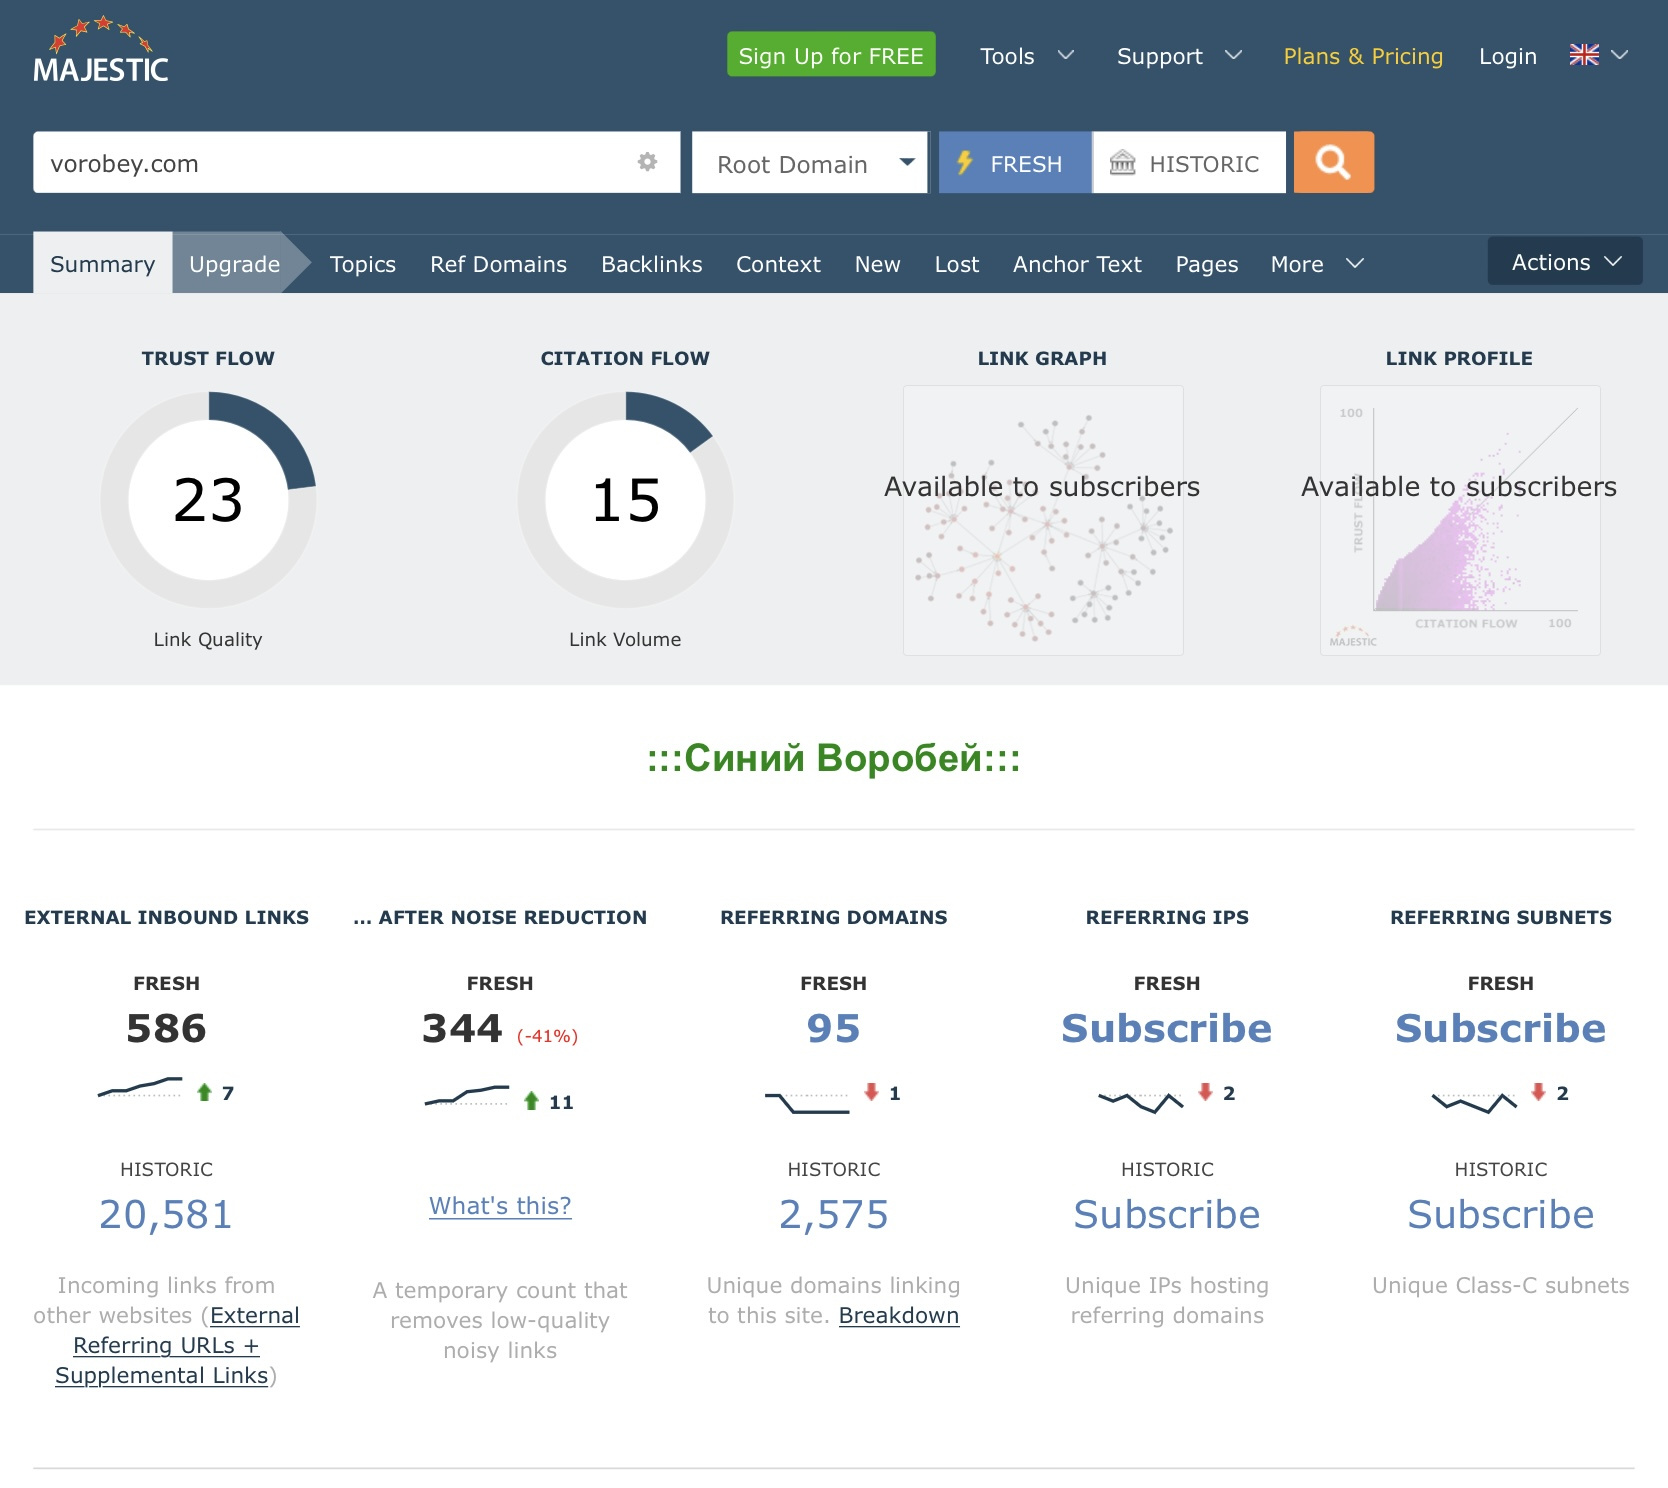Viewport: 1668px width, 1488px height.
Task: Click green up arrow beside 11
Action: (x=531, y=1101)
